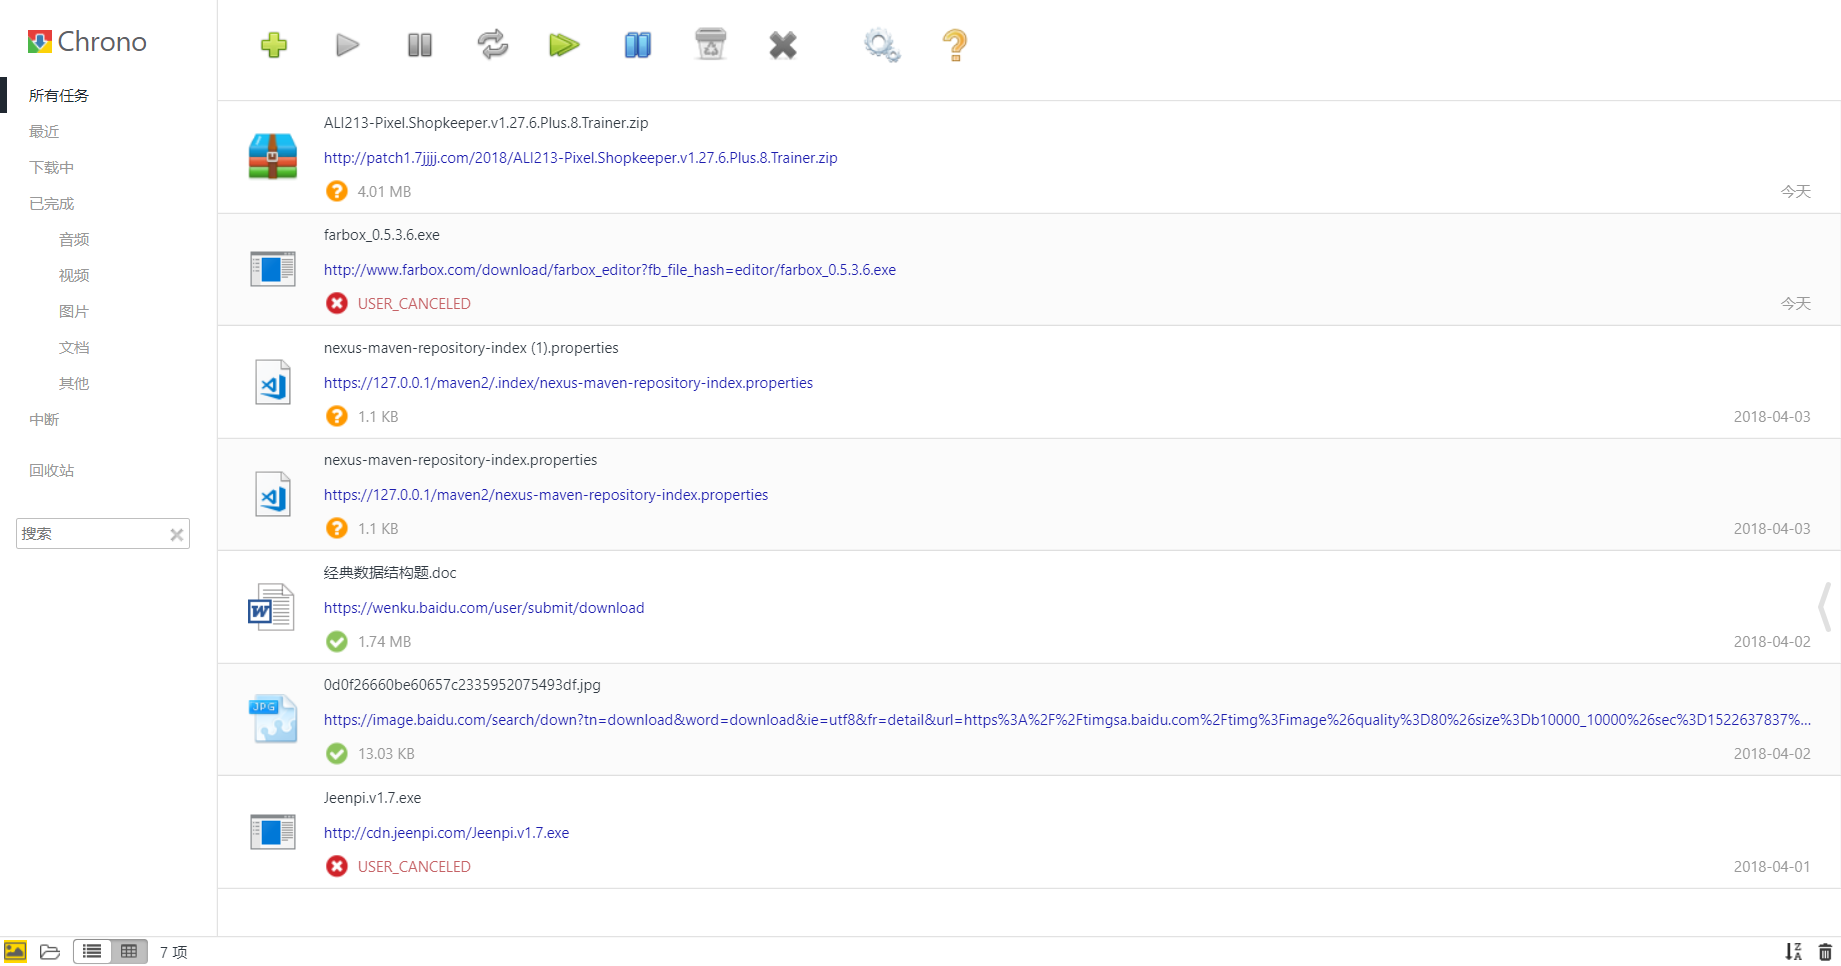Open the cdn.jeenpi.com Jeenpi URL link
Image resolution: width=1841 pixels, height=966 pixels.
tap(446, 833)
